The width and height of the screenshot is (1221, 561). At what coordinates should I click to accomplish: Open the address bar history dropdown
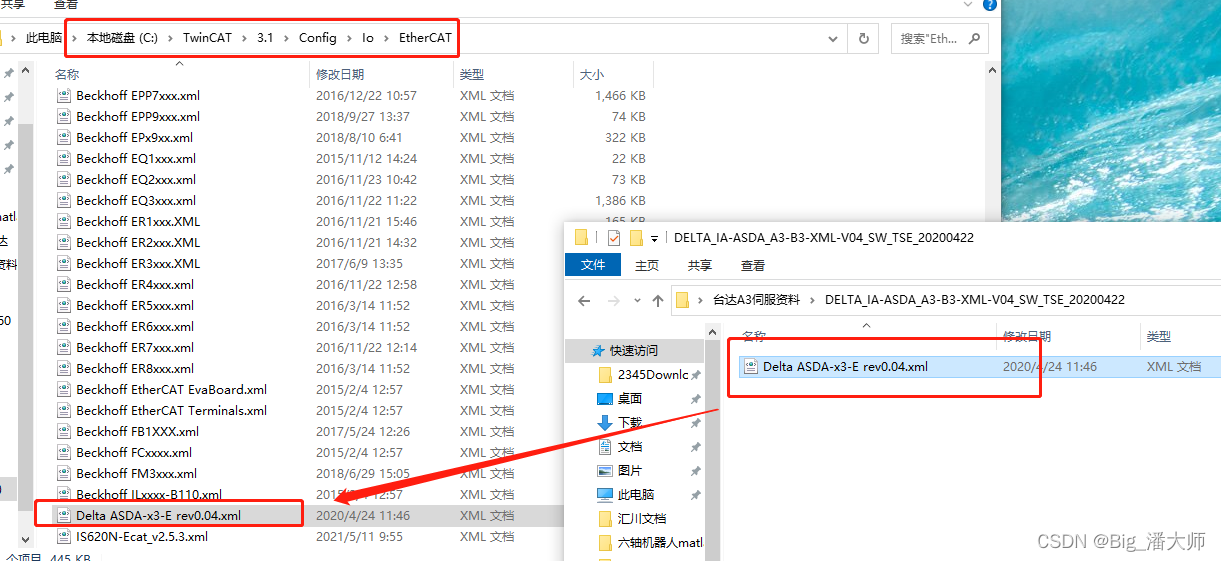point(832,38)
